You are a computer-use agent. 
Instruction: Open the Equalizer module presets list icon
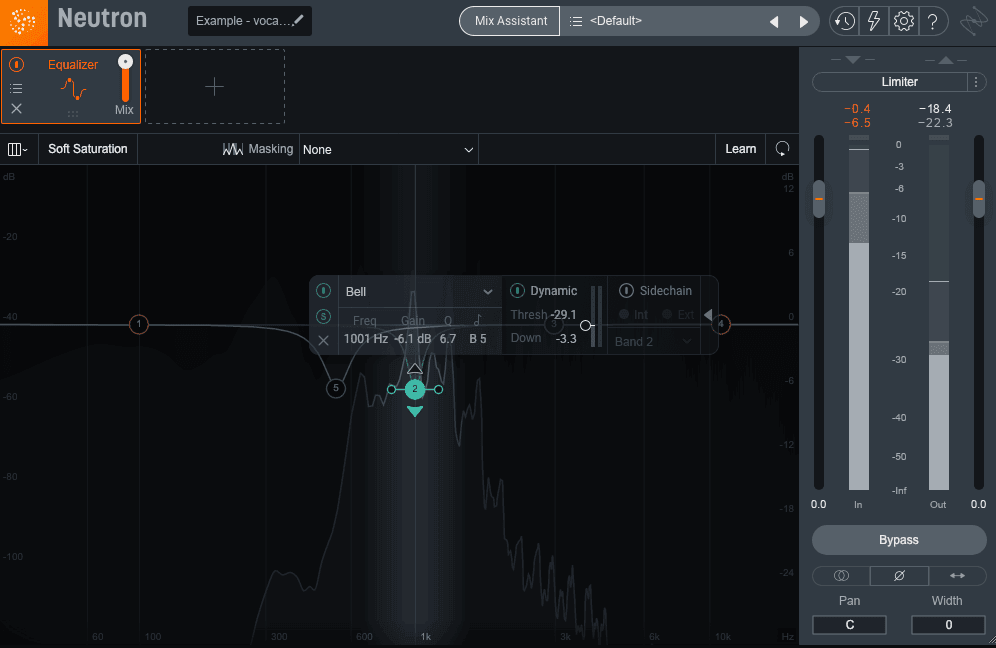[x=17, y=88]
